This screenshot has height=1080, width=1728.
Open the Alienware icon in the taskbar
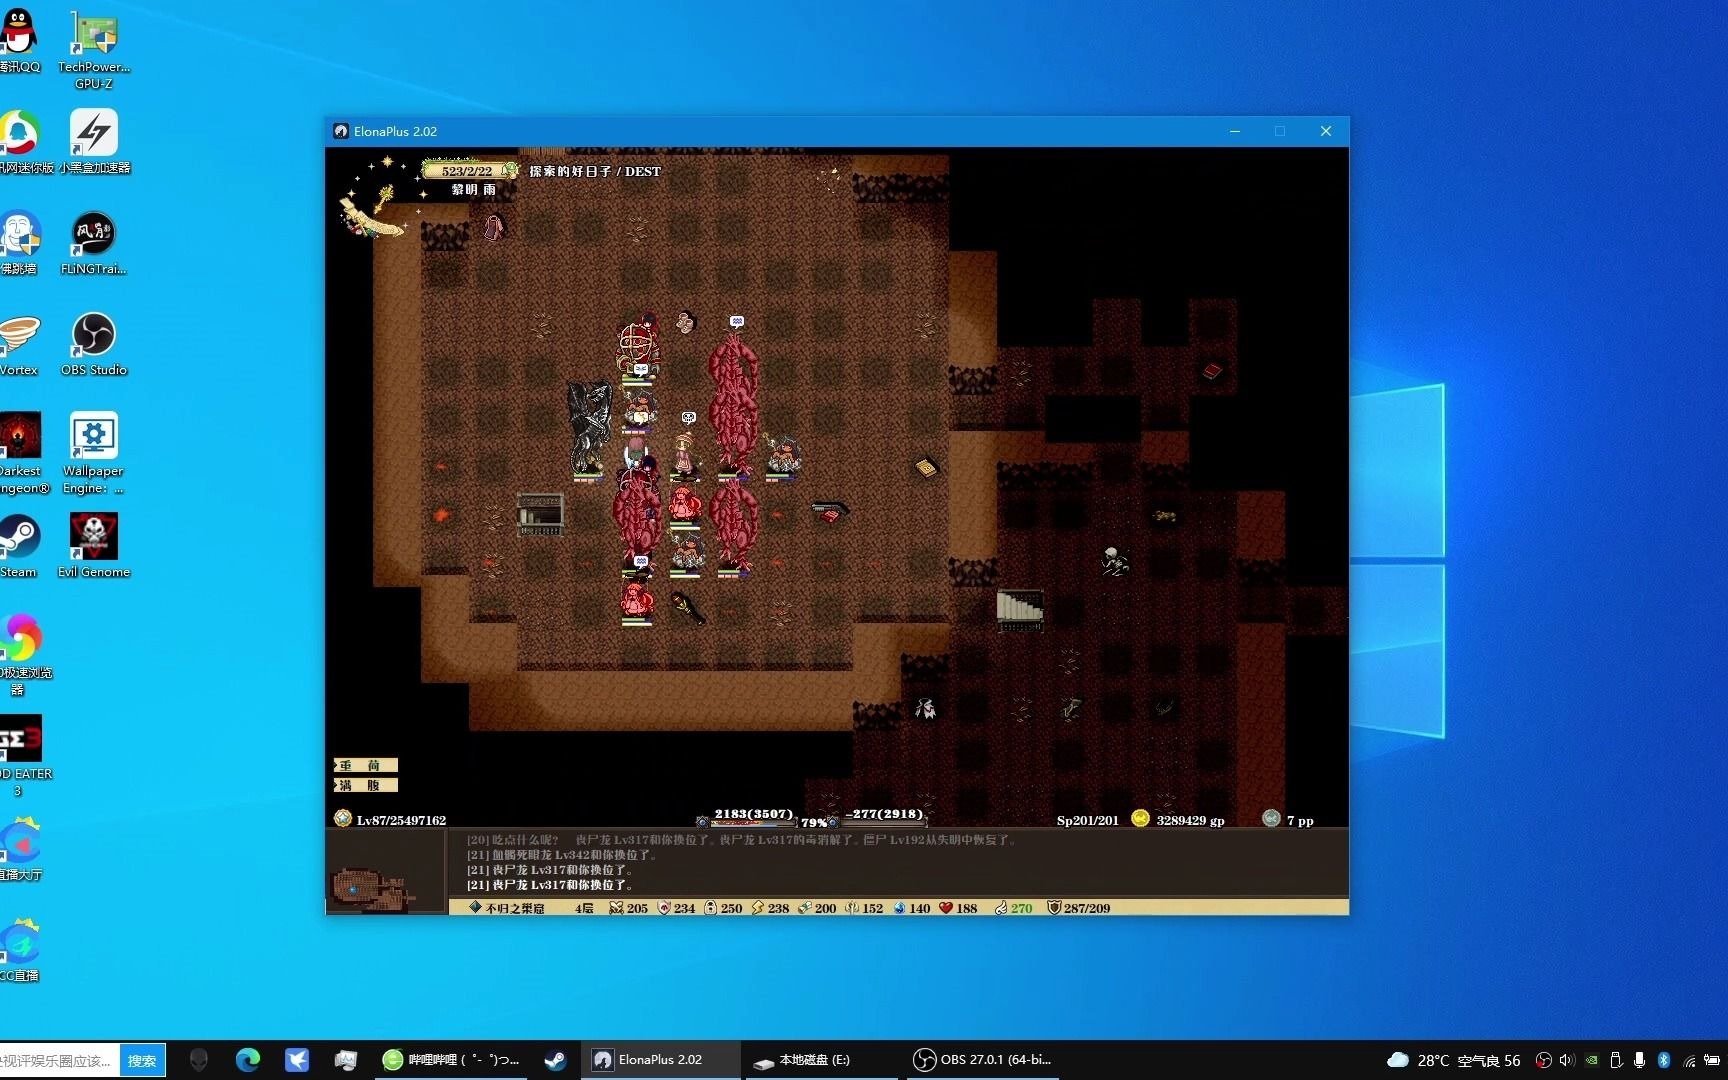(x=199, y=1060)
